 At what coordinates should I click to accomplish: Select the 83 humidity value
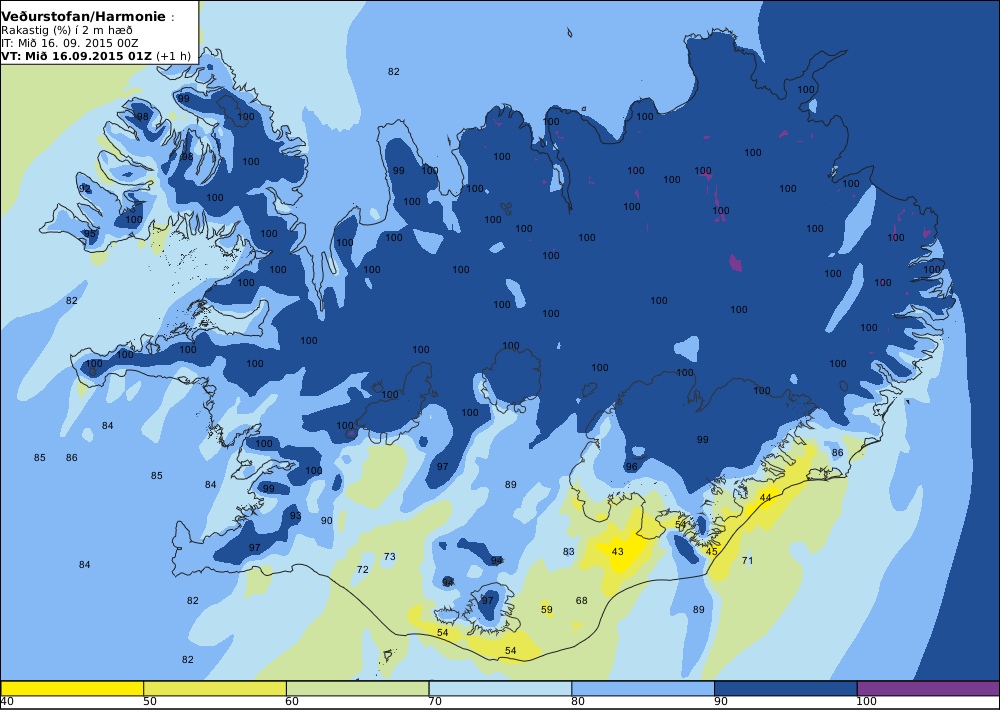coord(568,551)
